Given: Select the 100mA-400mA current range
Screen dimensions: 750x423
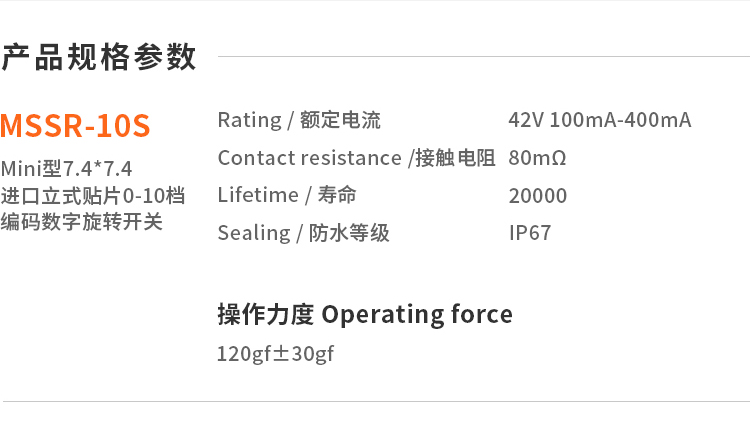Looking at the screenshot, I should pyautogui.click(x=620, y=120).
